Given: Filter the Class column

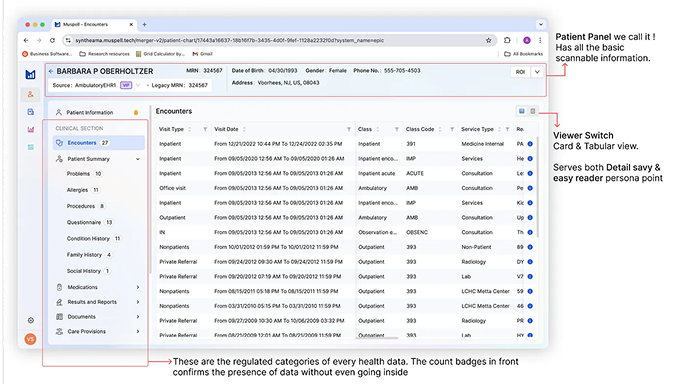Looking at the screenshot, I should 396,129.
